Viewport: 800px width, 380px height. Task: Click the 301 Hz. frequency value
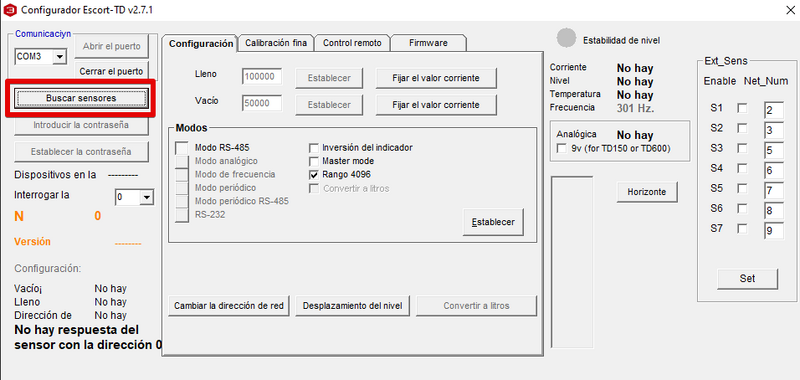pos(635,108)
